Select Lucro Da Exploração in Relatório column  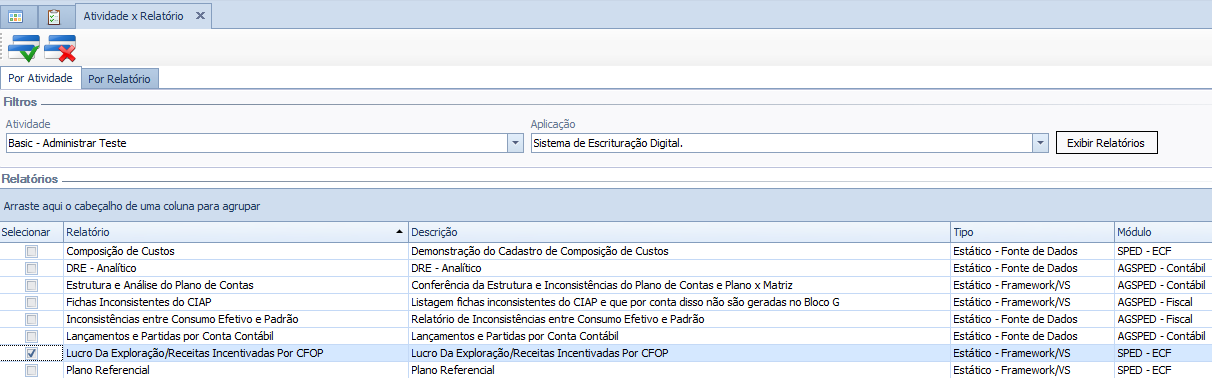[194, 353]
